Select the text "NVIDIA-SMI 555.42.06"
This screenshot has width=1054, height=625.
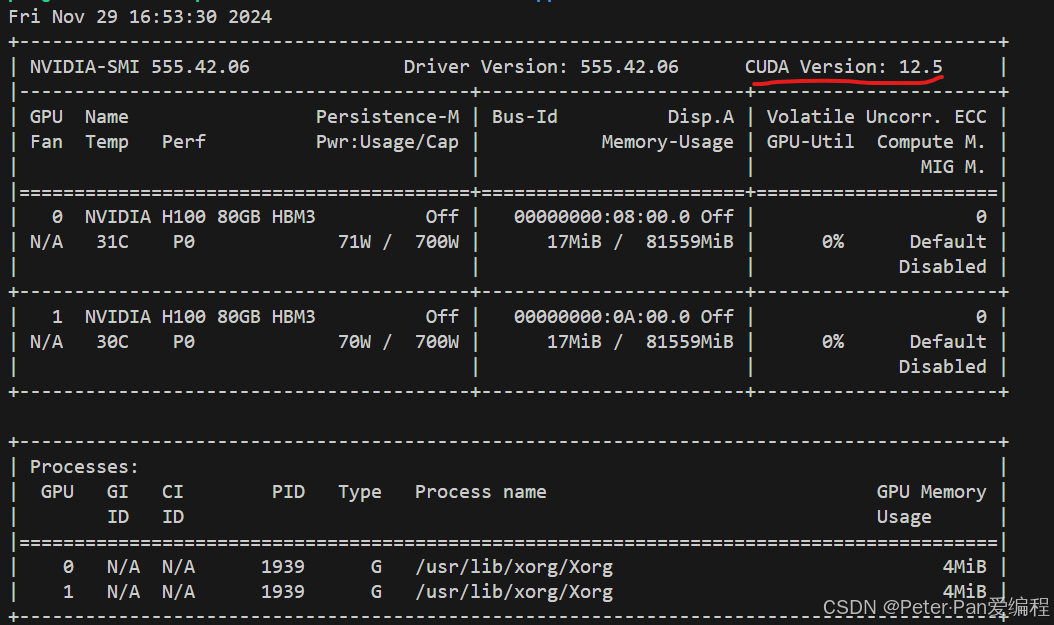pyautogui.click(x=139, y=67)
